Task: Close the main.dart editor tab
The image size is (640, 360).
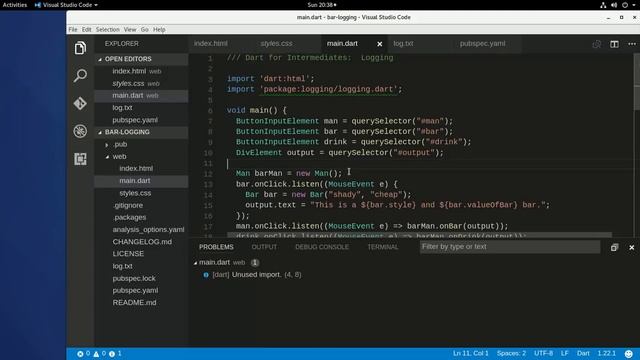Action: pos(380,44)
